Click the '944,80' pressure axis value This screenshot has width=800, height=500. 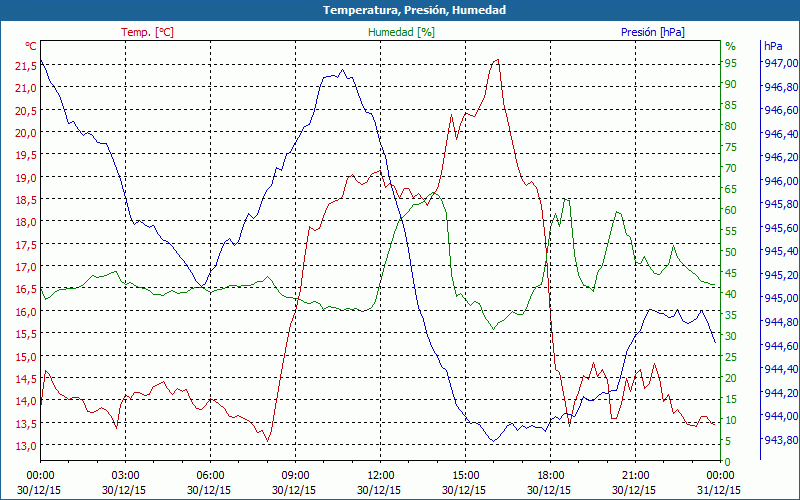(780, 322)
